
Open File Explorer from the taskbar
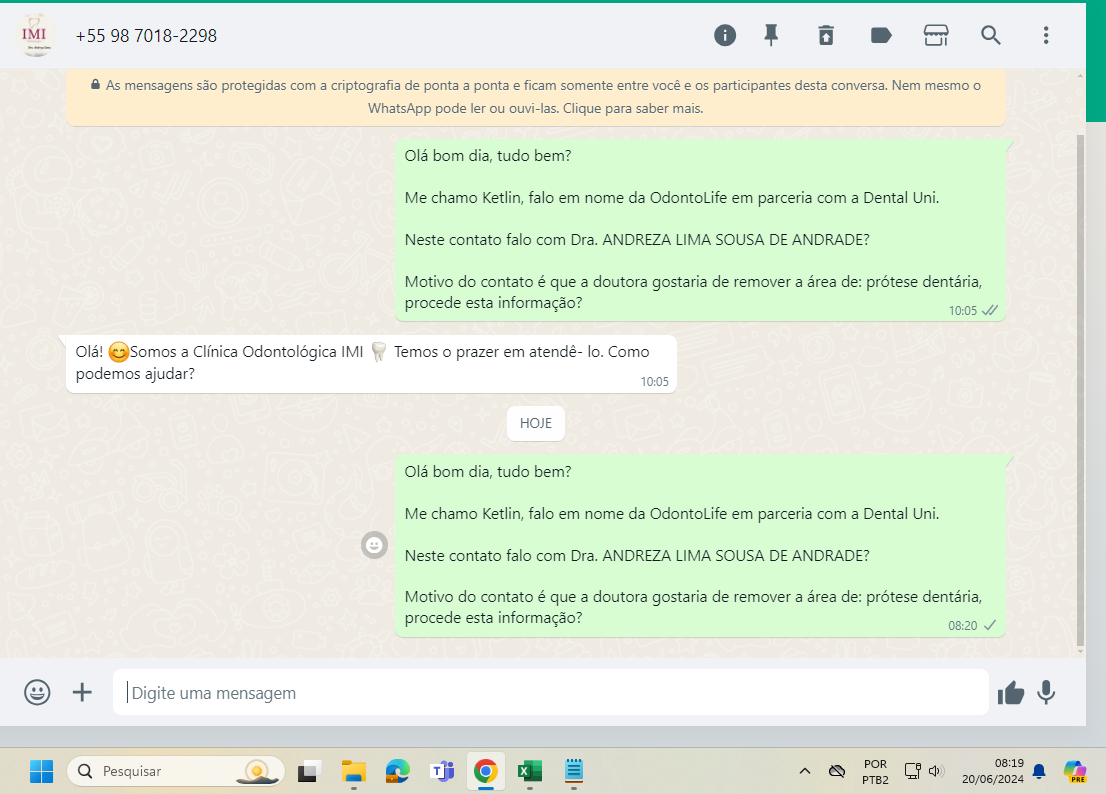(353, 771)
